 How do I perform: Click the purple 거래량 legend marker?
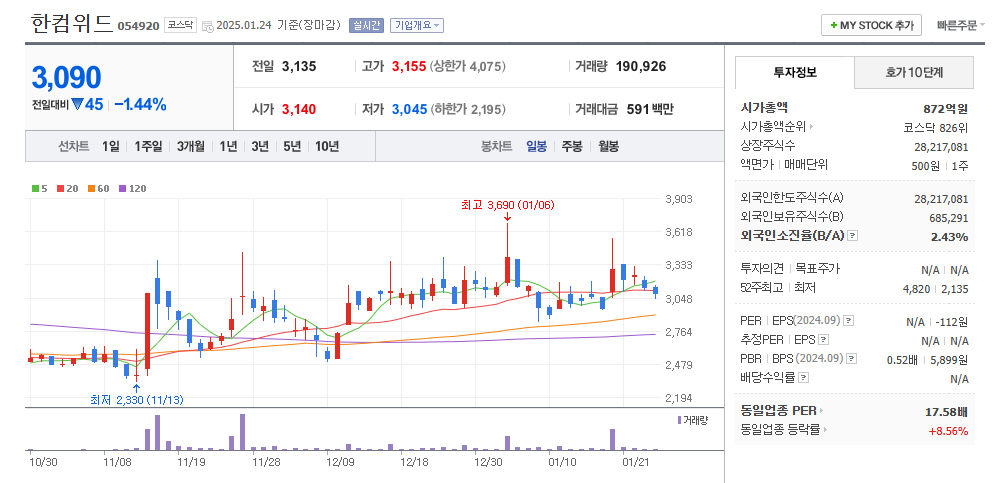(x=679, y=420)
